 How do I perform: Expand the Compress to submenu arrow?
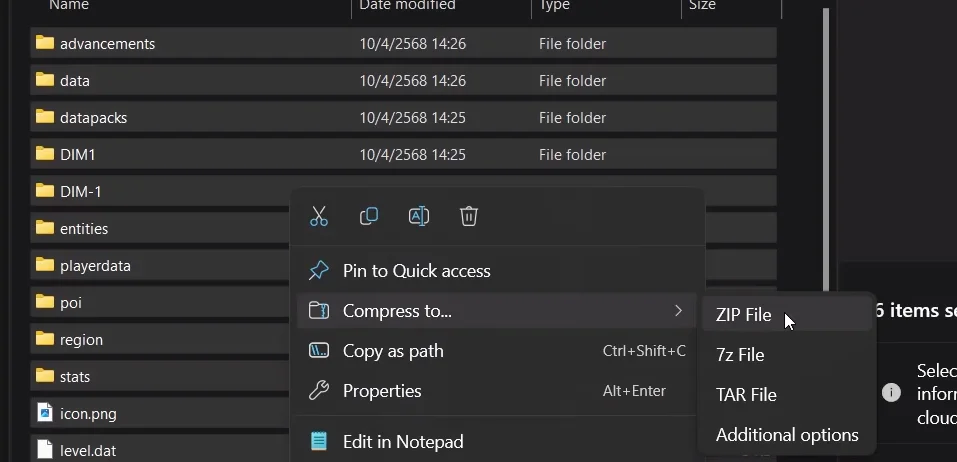pyautogui.click(x=678, y=311)
